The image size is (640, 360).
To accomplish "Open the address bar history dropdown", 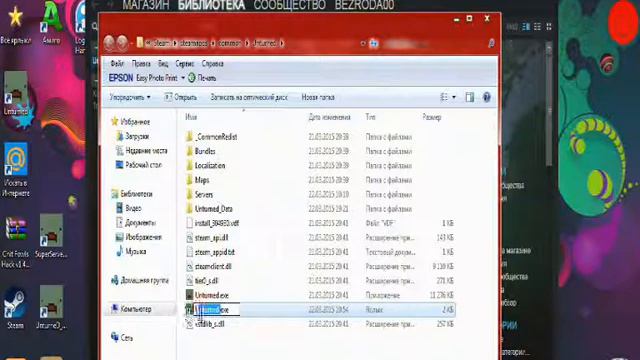I will click(x=363, y=43).
